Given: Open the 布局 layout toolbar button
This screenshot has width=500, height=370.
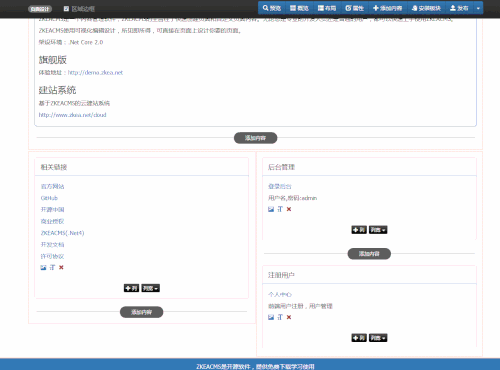Looking at the screenshot, I should [x=327, y=8].
